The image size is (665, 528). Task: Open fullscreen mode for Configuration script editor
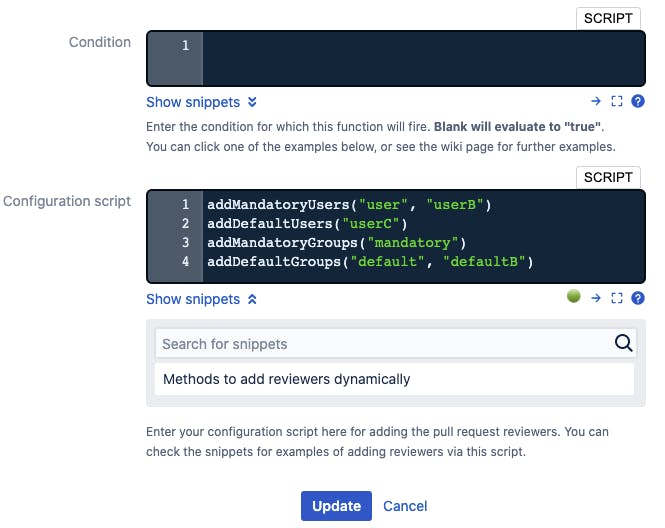tap(617, 298)
